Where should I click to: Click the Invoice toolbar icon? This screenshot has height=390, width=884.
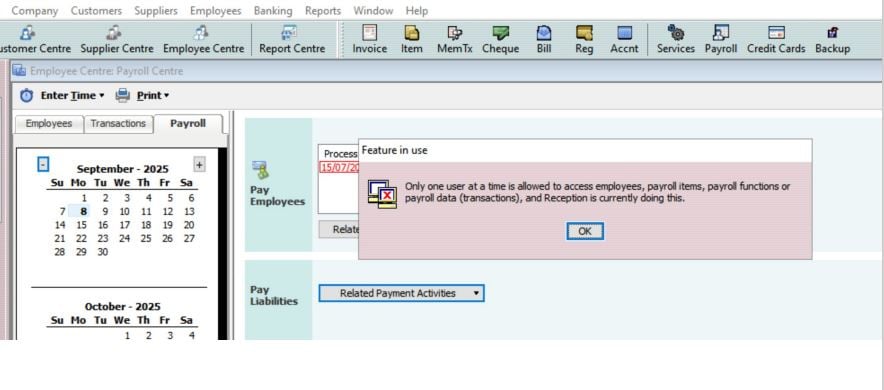tap(370, 33)
